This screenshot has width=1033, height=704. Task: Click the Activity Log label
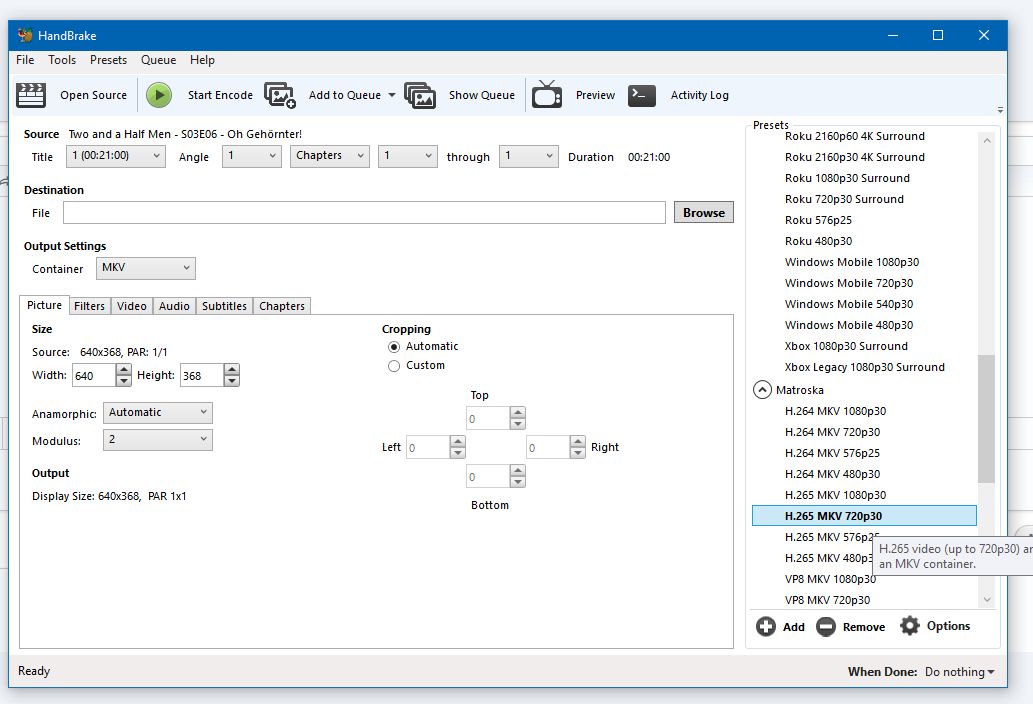pos(700,95)
